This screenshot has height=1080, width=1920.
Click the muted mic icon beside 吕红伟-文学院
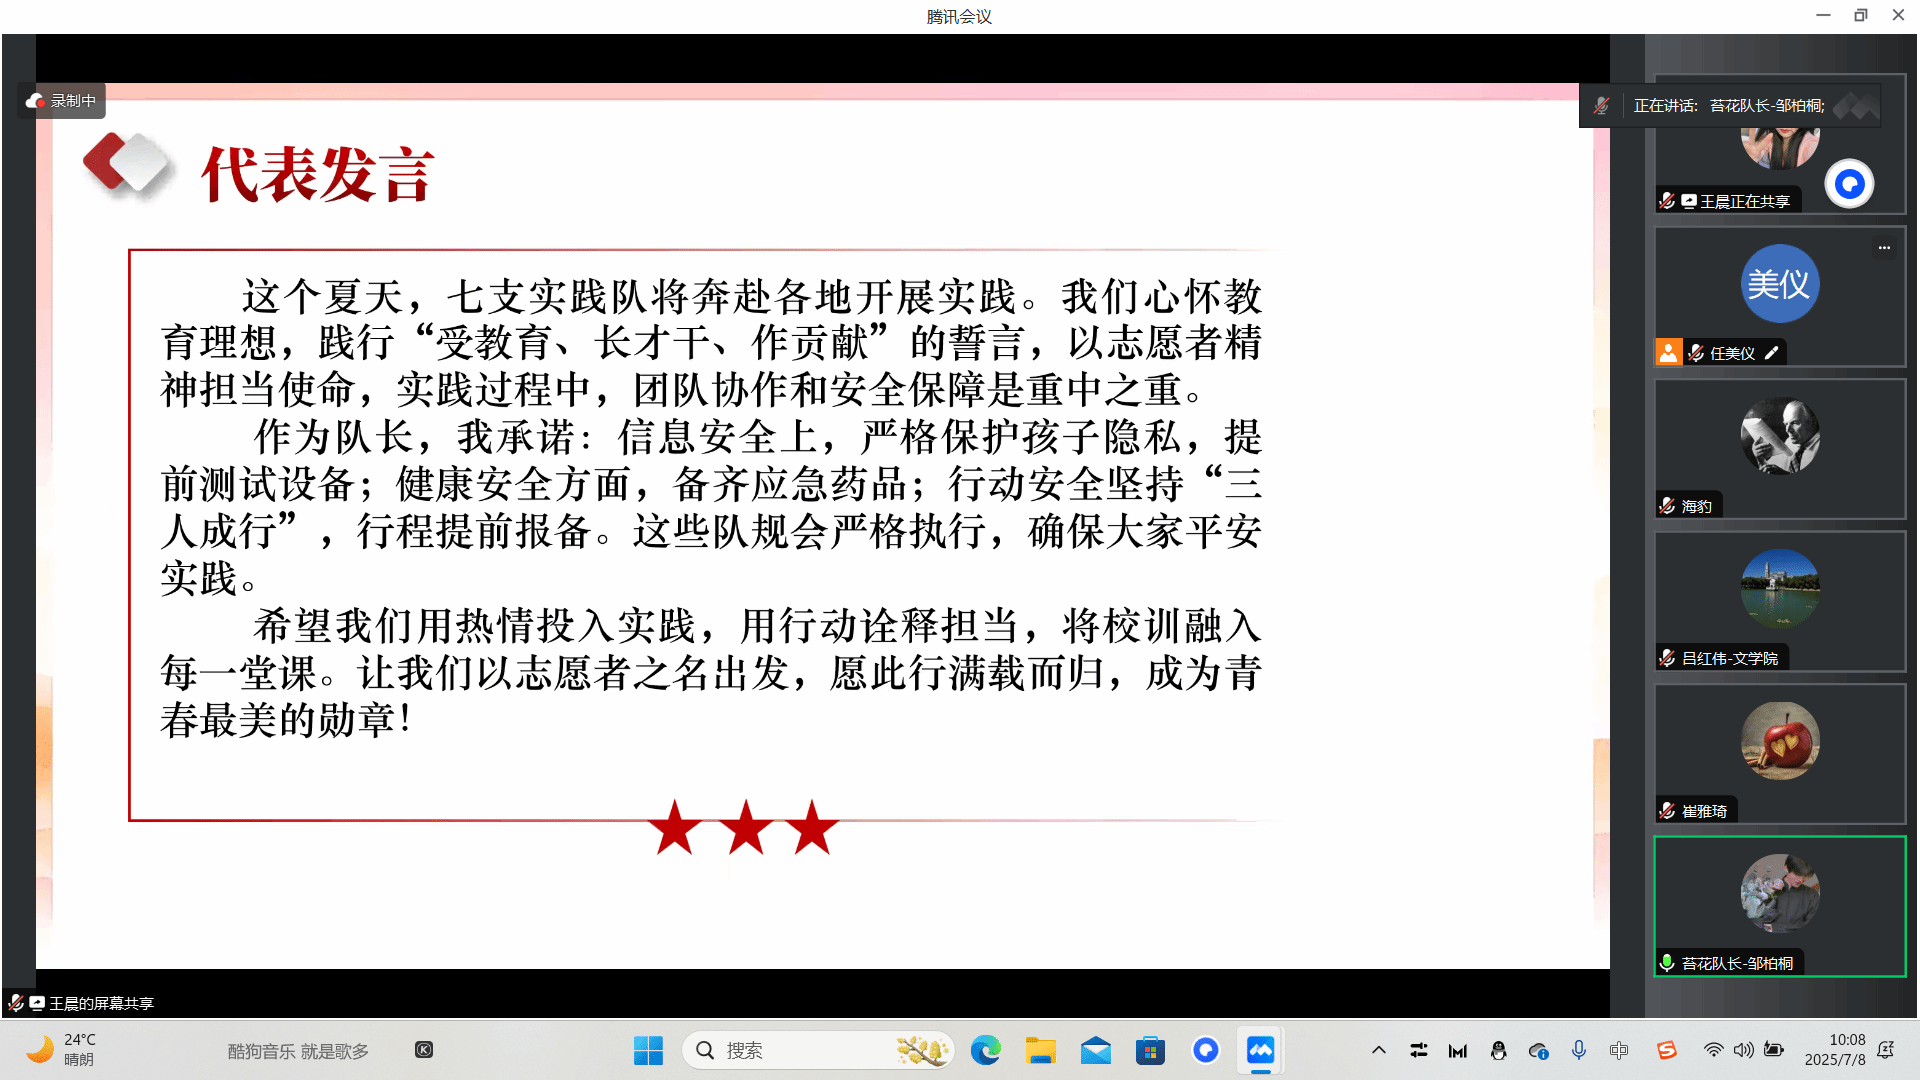click(1667, 658)
